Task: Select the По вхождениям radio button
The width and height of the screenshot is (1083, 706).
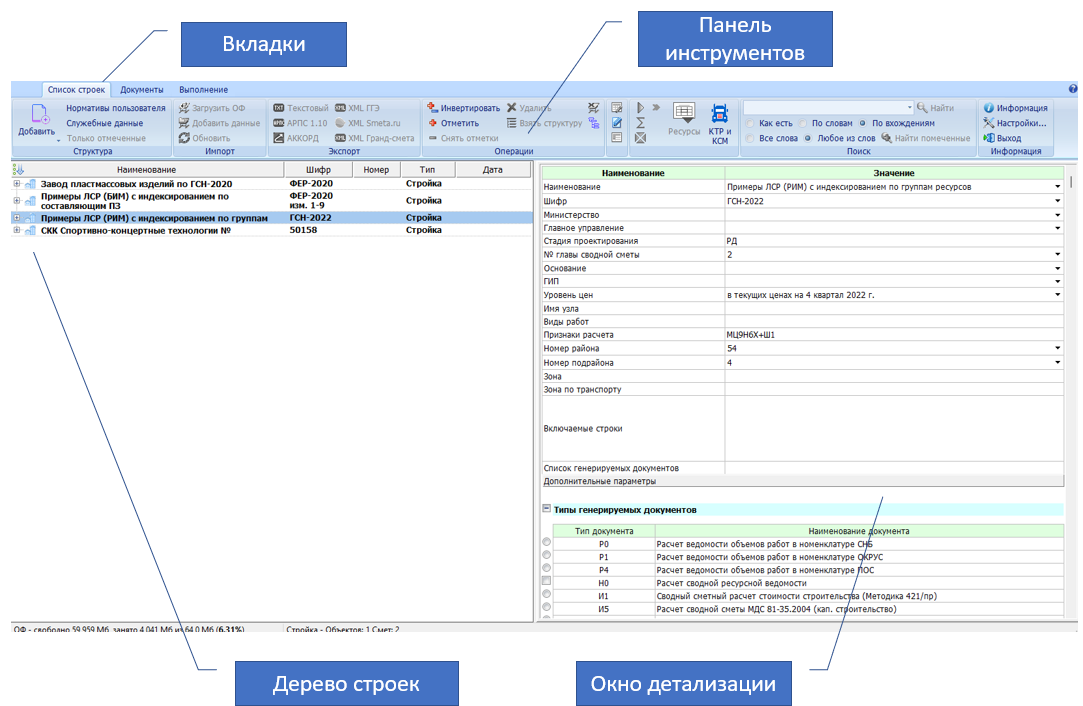Action: coord(862,123)
